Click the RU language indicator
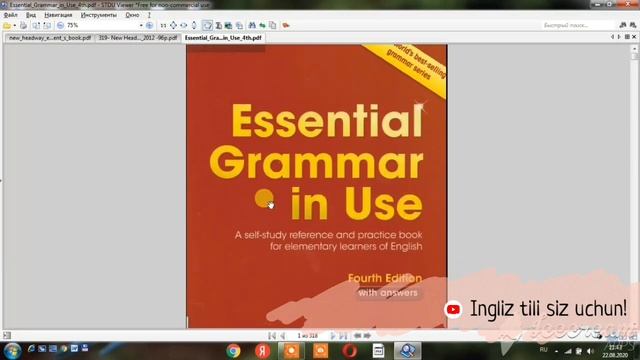The width and height of the screenshot is (640, 360). click(x=543, y=350)
